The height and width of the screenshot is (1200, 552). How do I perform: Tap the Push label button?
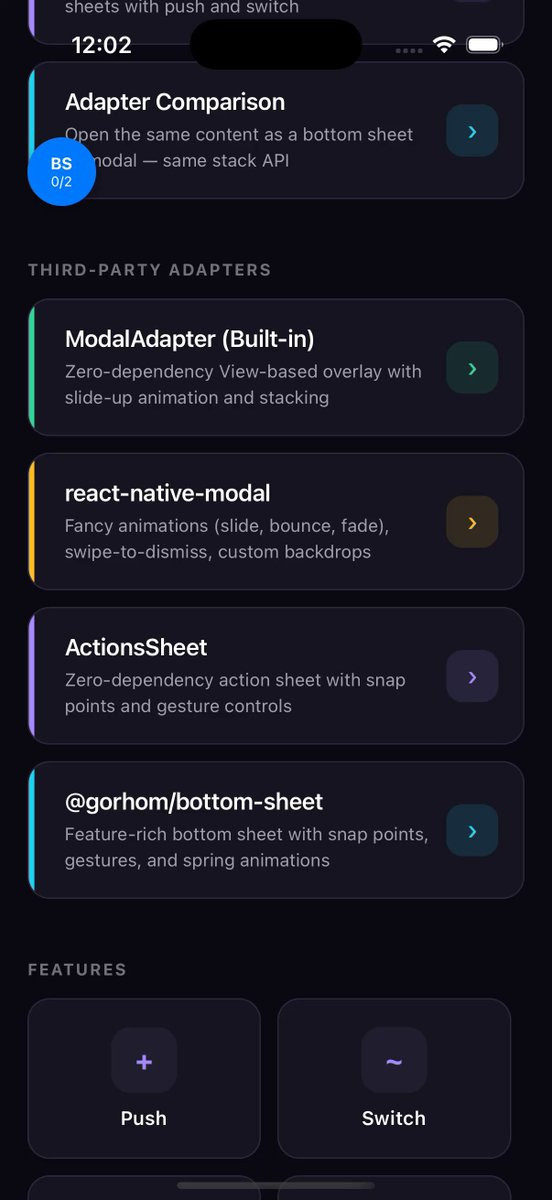144,1118
